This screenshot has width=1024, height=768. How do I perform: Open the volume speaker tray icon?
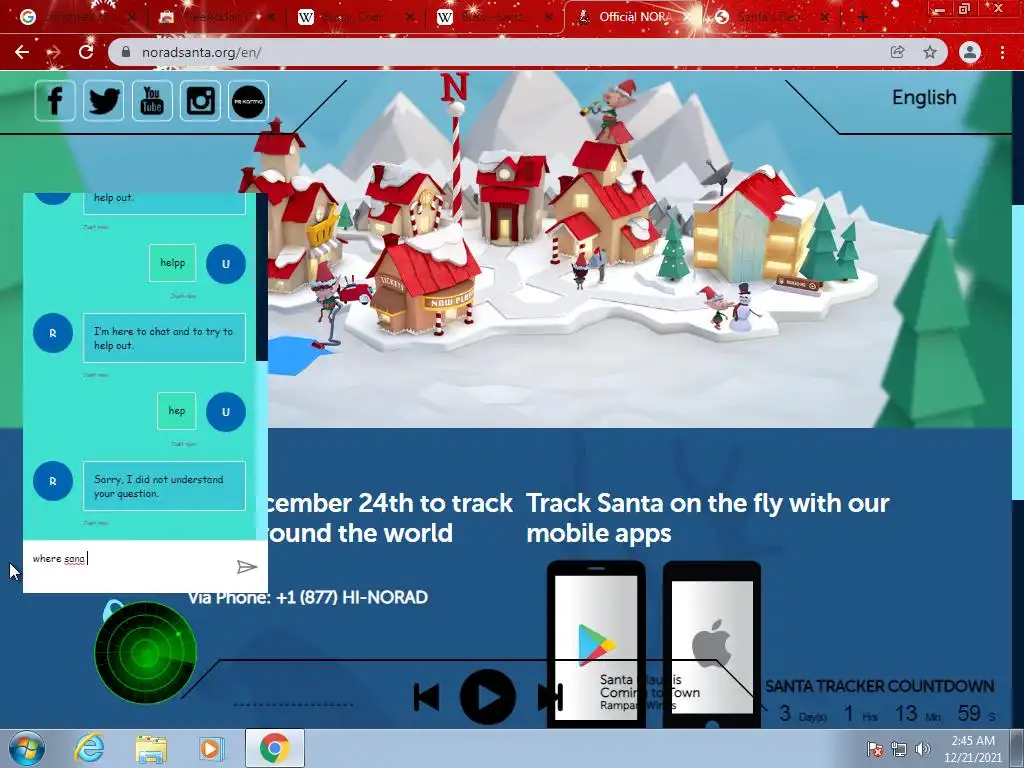(923, 750)
